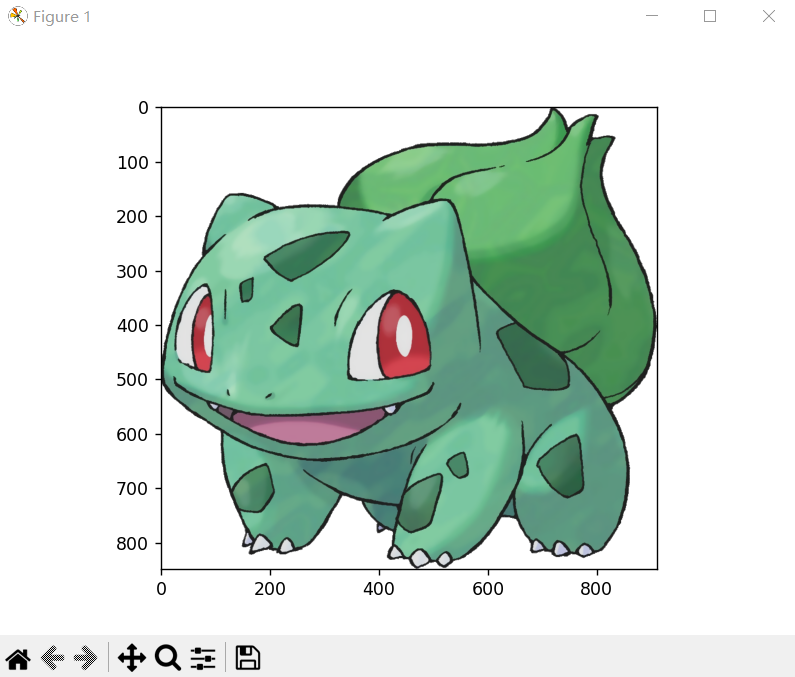Viewport: 795px width, 677px height.
Task: Select the Zoom to rectangle magnifier
Action: (x=168, y=658)
